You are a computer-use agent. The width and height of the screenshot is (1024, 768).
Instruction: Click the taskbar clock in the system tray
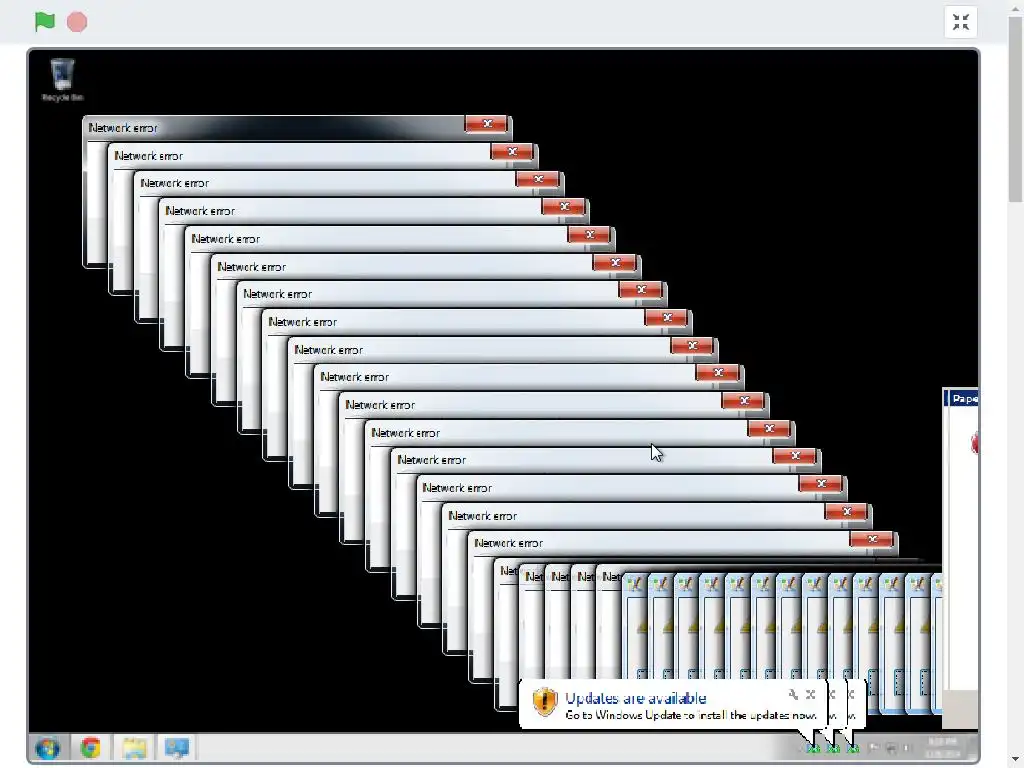click(x=942, y=748)
